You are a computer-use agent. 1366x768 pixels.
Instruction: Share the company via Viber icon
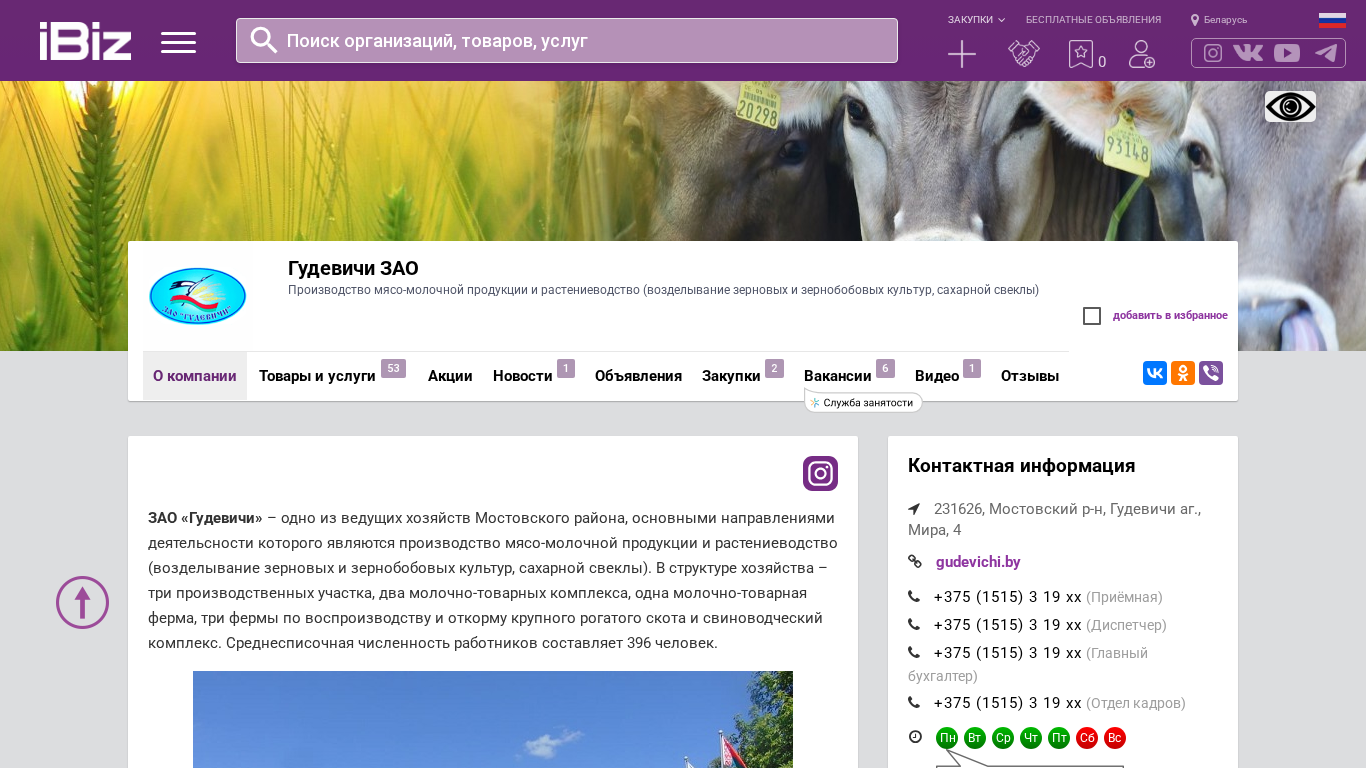tap(1211, 373)
